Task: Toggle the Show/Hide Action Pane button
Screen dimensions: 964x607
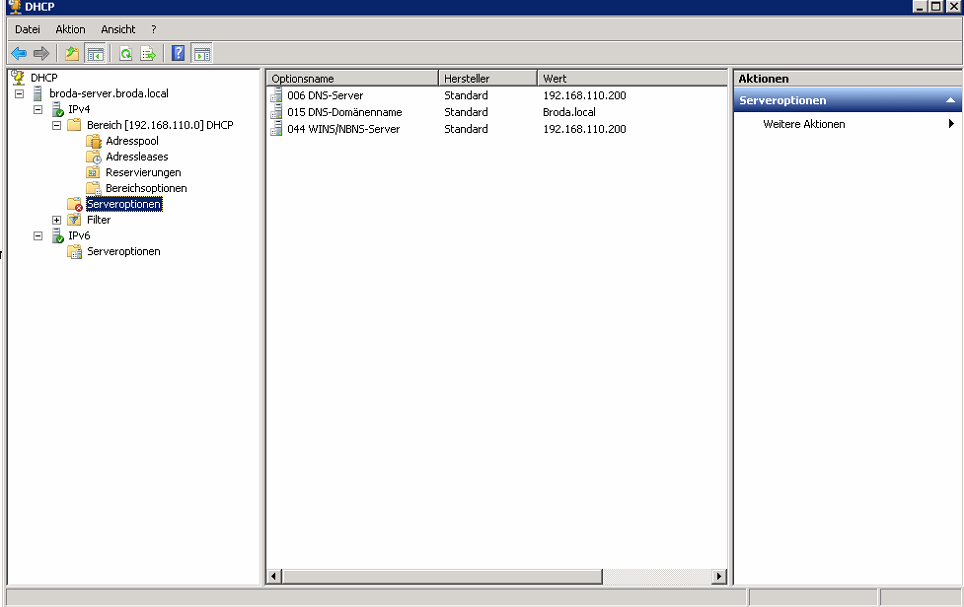Action: [x=202, y=54]
